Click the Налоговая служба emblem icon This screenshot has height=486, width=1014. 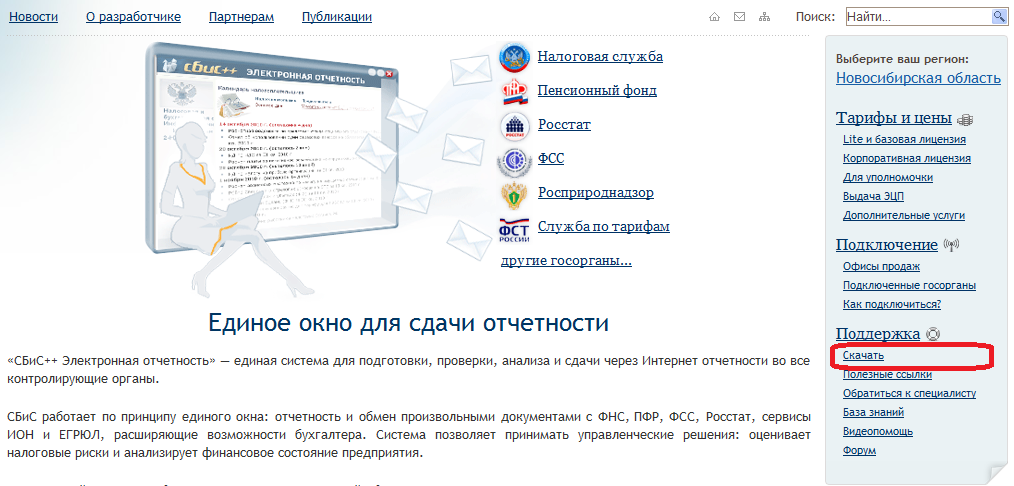click(515, 57)
